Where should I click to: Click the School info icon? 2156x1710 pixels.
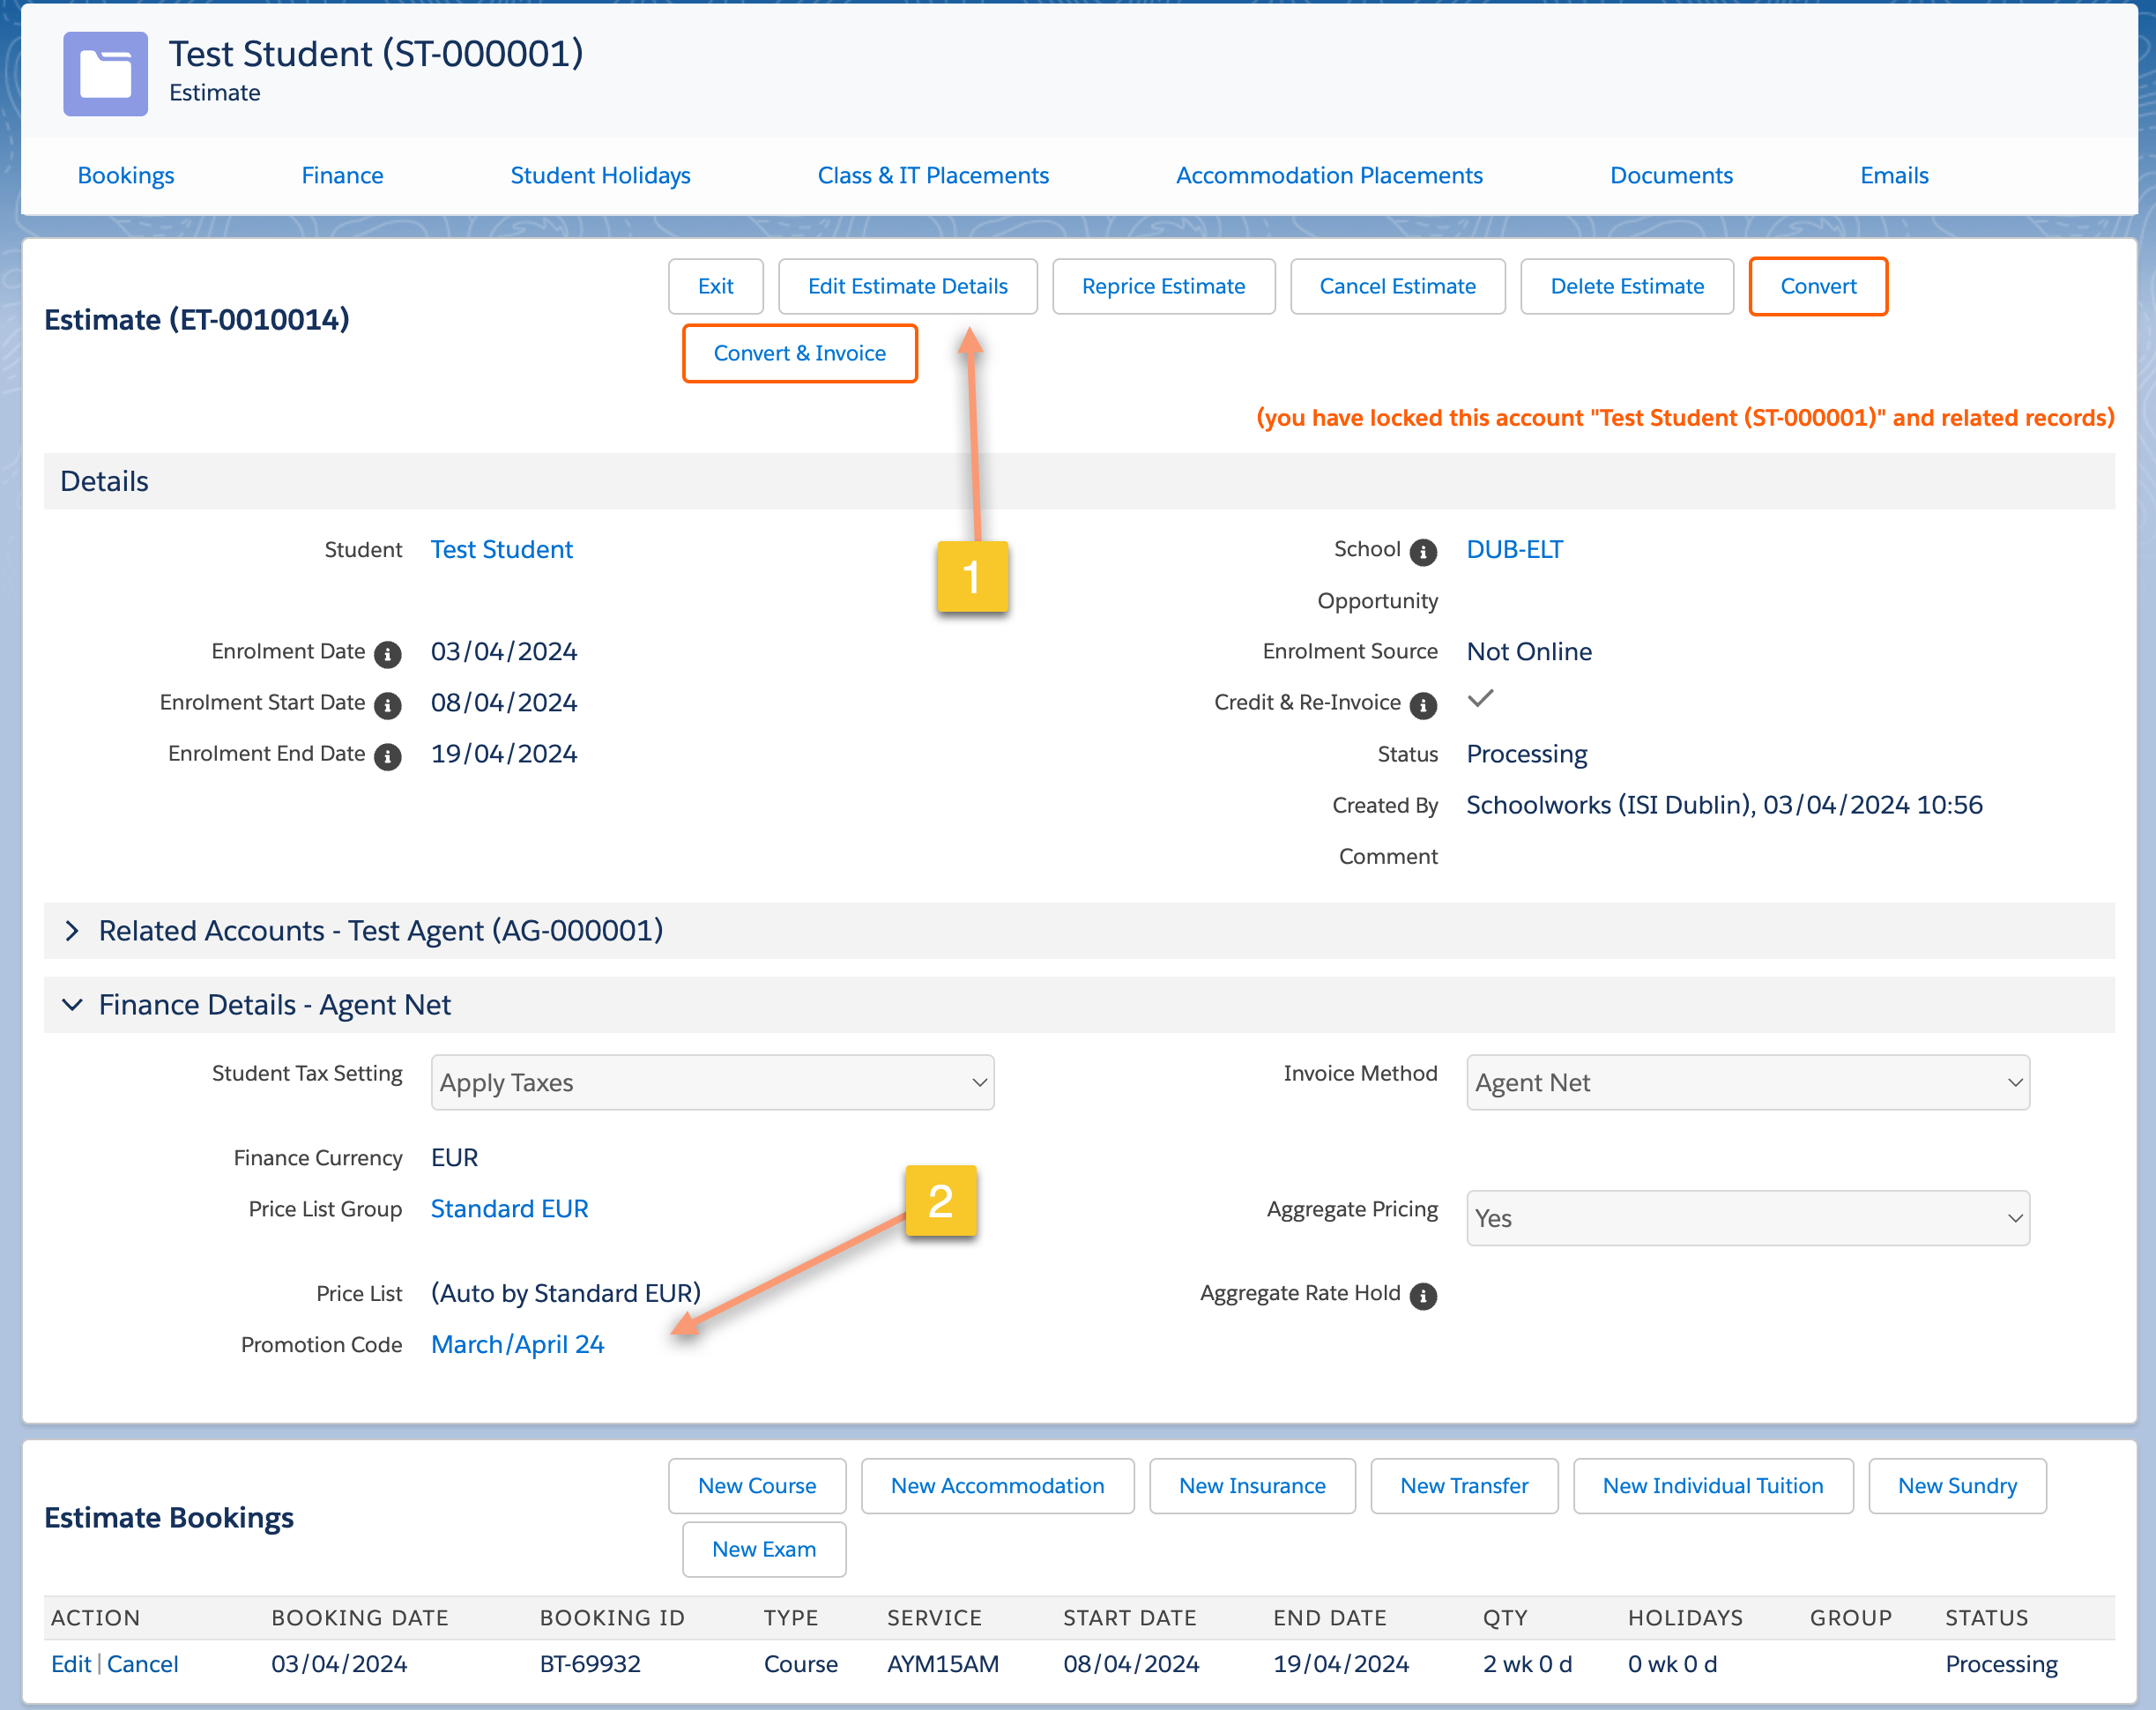coord(1423,552)
